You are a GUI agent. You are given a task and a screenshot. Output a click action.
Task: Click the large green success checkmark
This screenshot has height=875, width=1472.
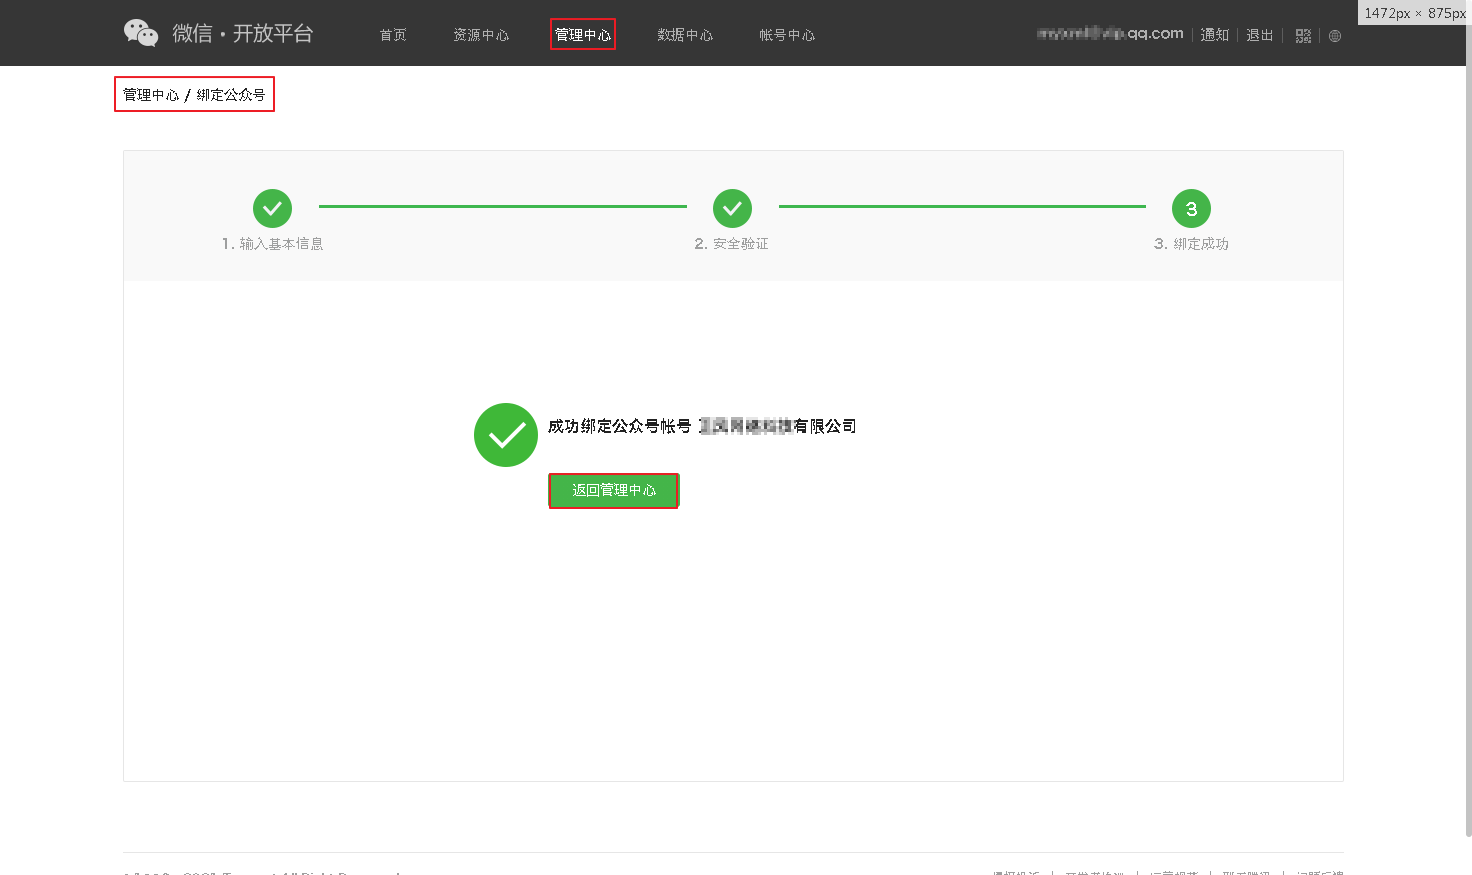click(x=506, y=435)
